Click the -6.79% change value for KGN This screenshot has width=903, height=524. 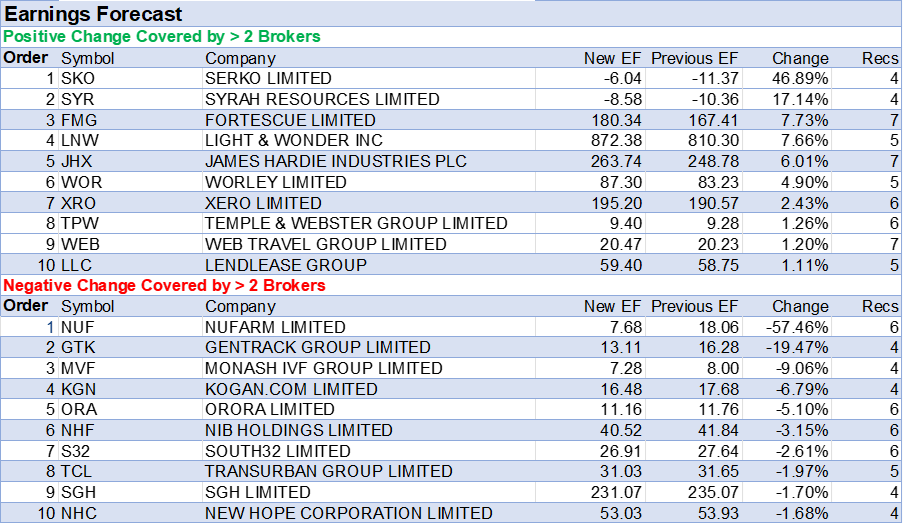click(x=800, y=389)
